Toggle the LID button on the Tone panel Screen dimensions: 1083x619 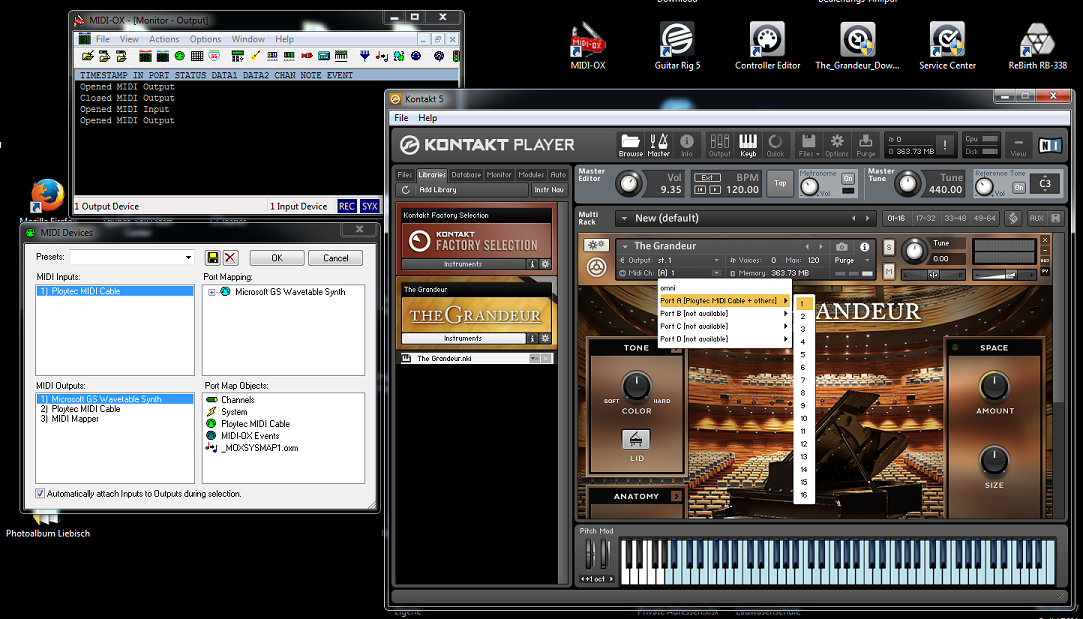coord(635,439)
